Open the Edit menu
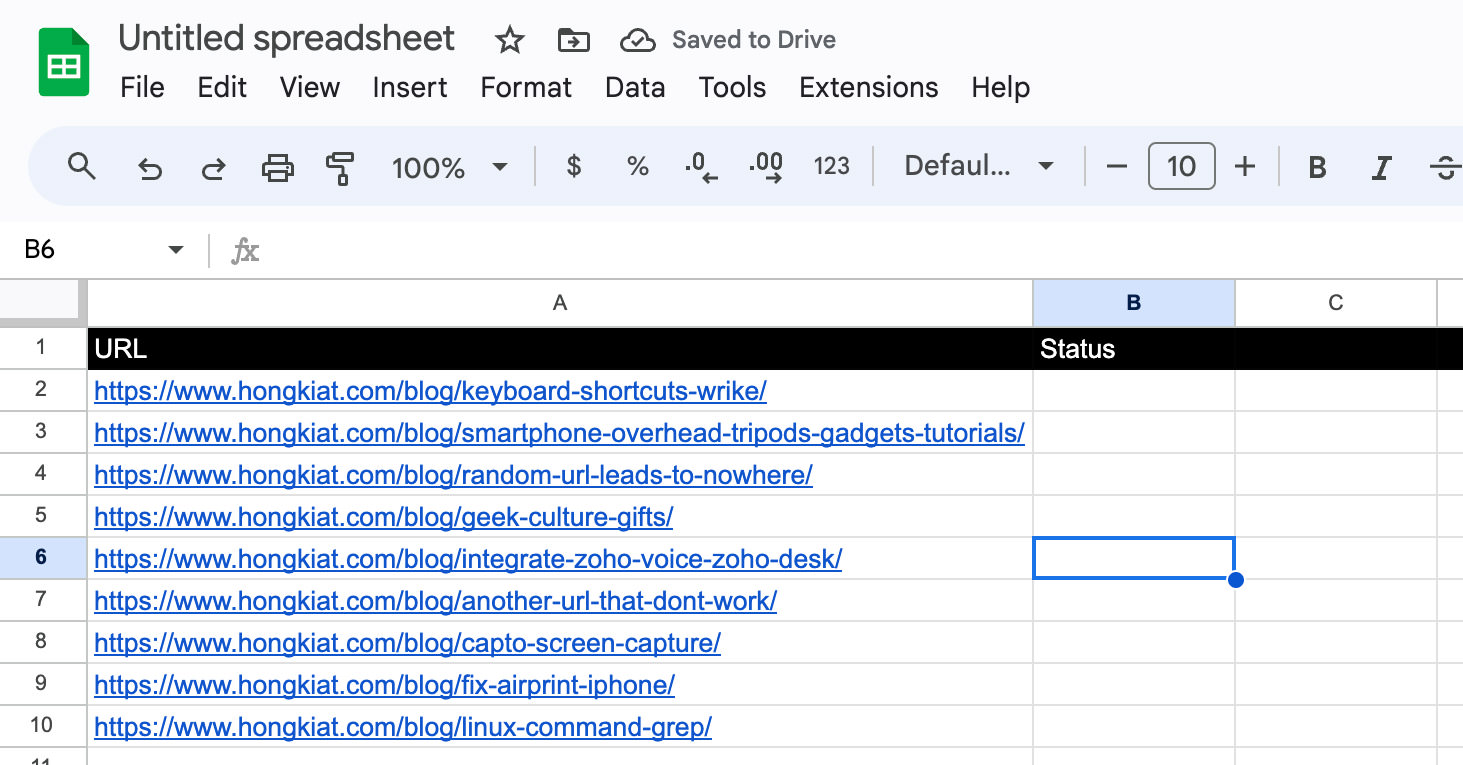This screenshot has width=1463, height=765. pyautogui.click(x=222, y=88)
